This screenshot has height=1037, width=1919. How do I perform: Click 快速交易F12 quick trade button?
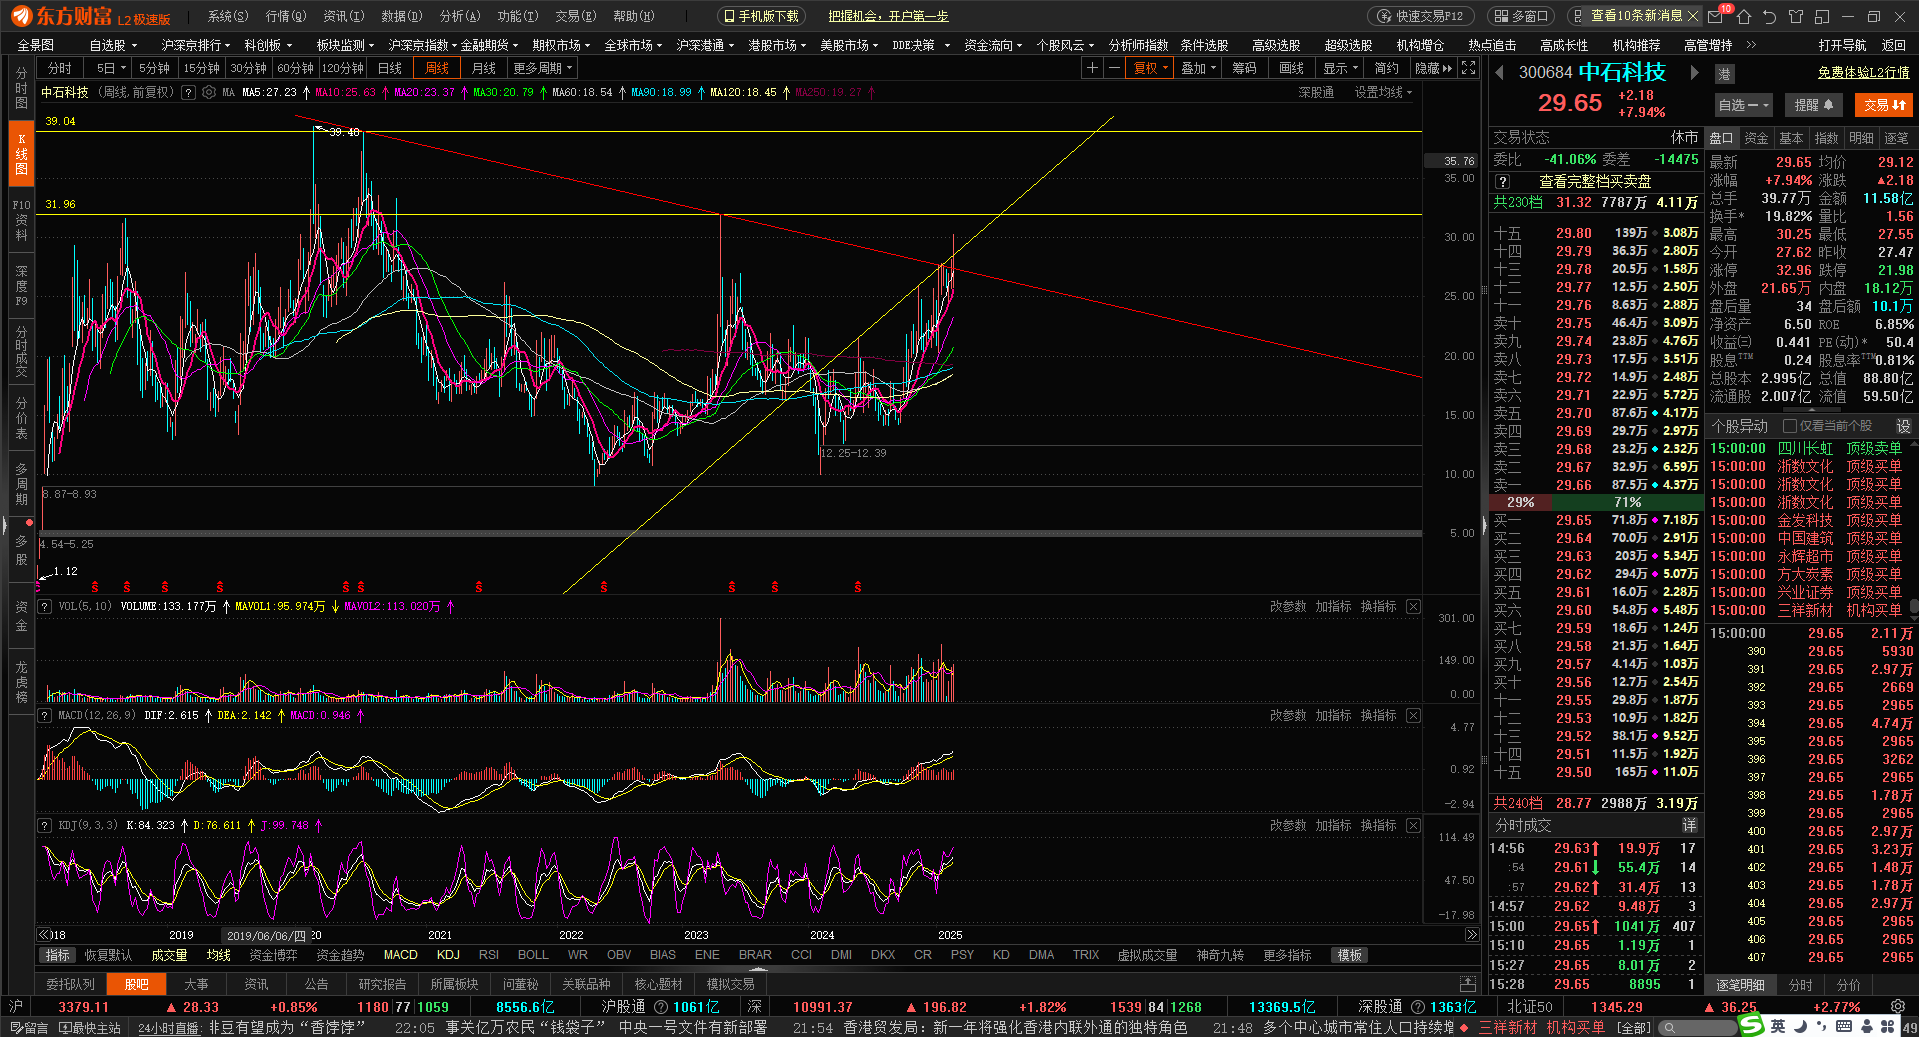(1420, 16)
